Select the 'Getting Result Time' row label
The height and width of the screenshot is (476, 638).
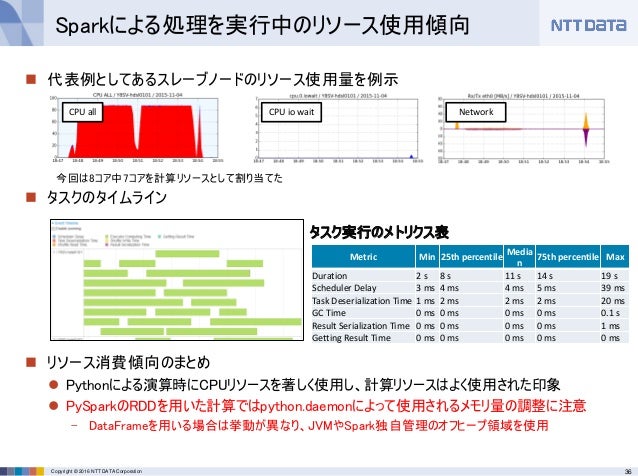click(x=351, y=338)
